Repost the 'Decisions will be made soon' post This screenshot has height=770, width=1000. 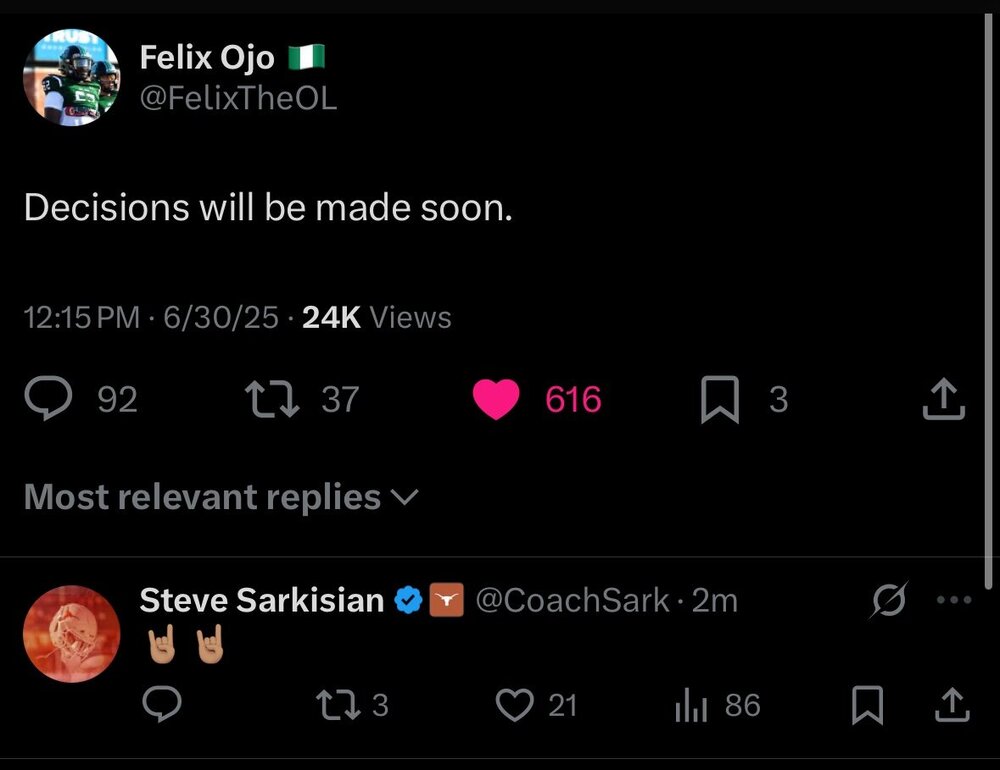tap(273, 400)
